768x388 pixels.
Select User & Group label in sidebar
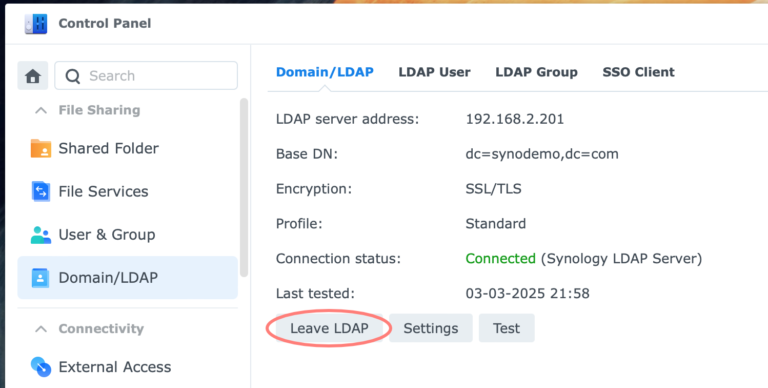[x=107, y=235]
